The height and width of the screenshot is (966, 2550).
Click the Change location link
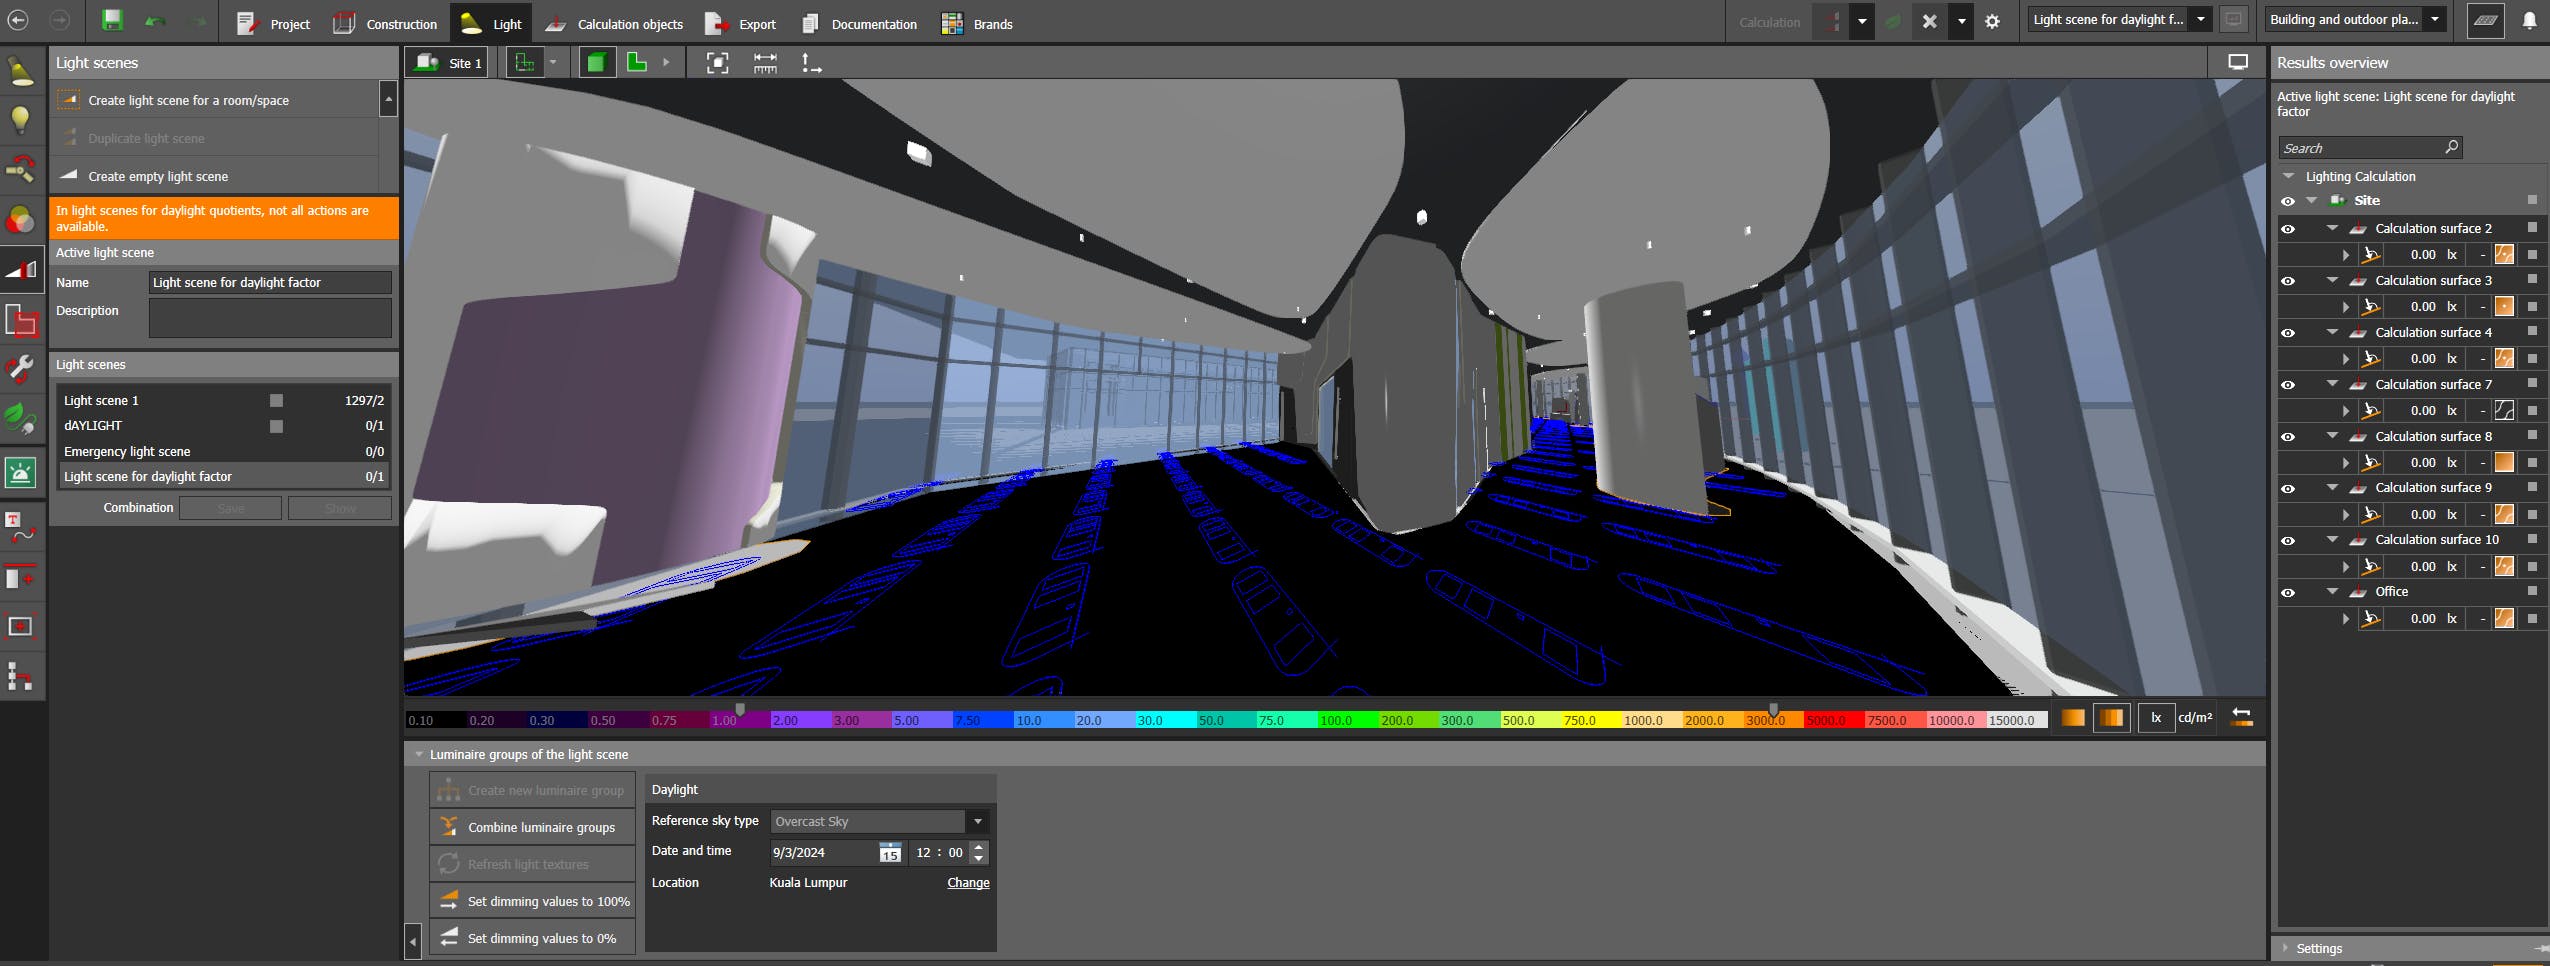967,883
